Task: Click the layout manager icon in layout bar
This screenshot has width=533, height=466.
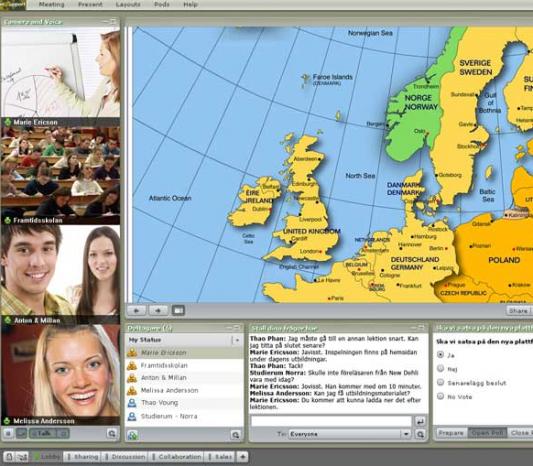Action: pos(23,456)
